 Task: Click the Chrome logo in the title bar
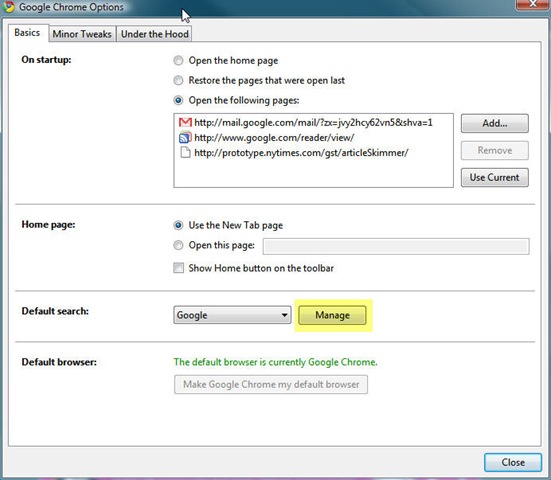click(9, 7)
